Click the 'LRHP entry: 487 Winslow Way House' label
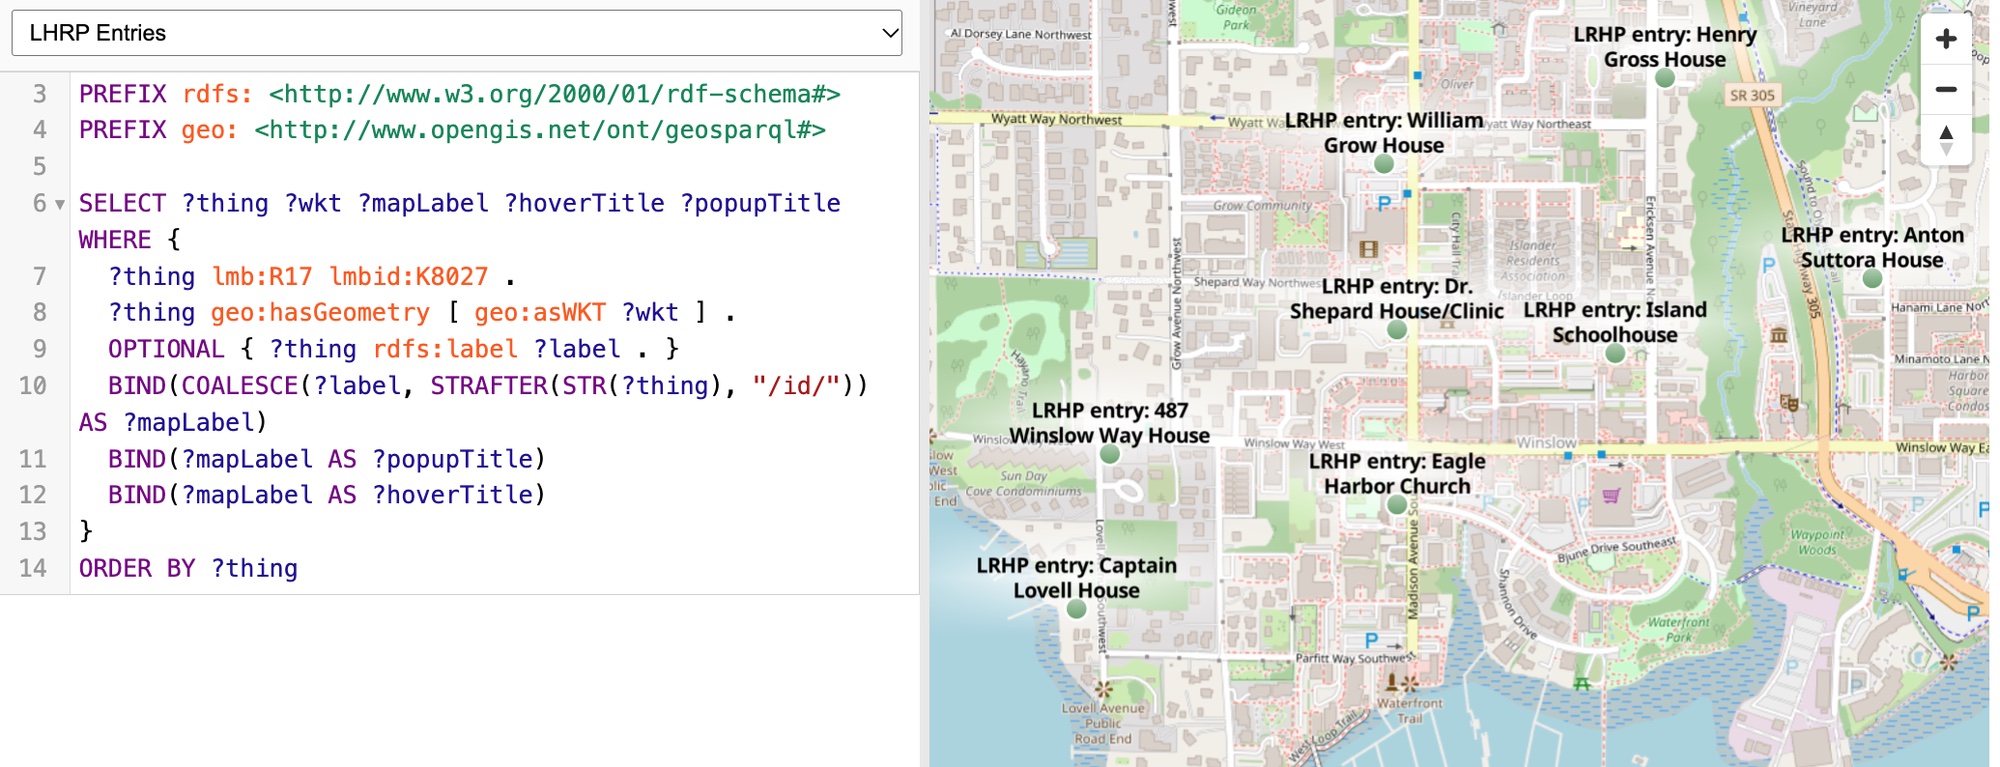 (1110, 423)
